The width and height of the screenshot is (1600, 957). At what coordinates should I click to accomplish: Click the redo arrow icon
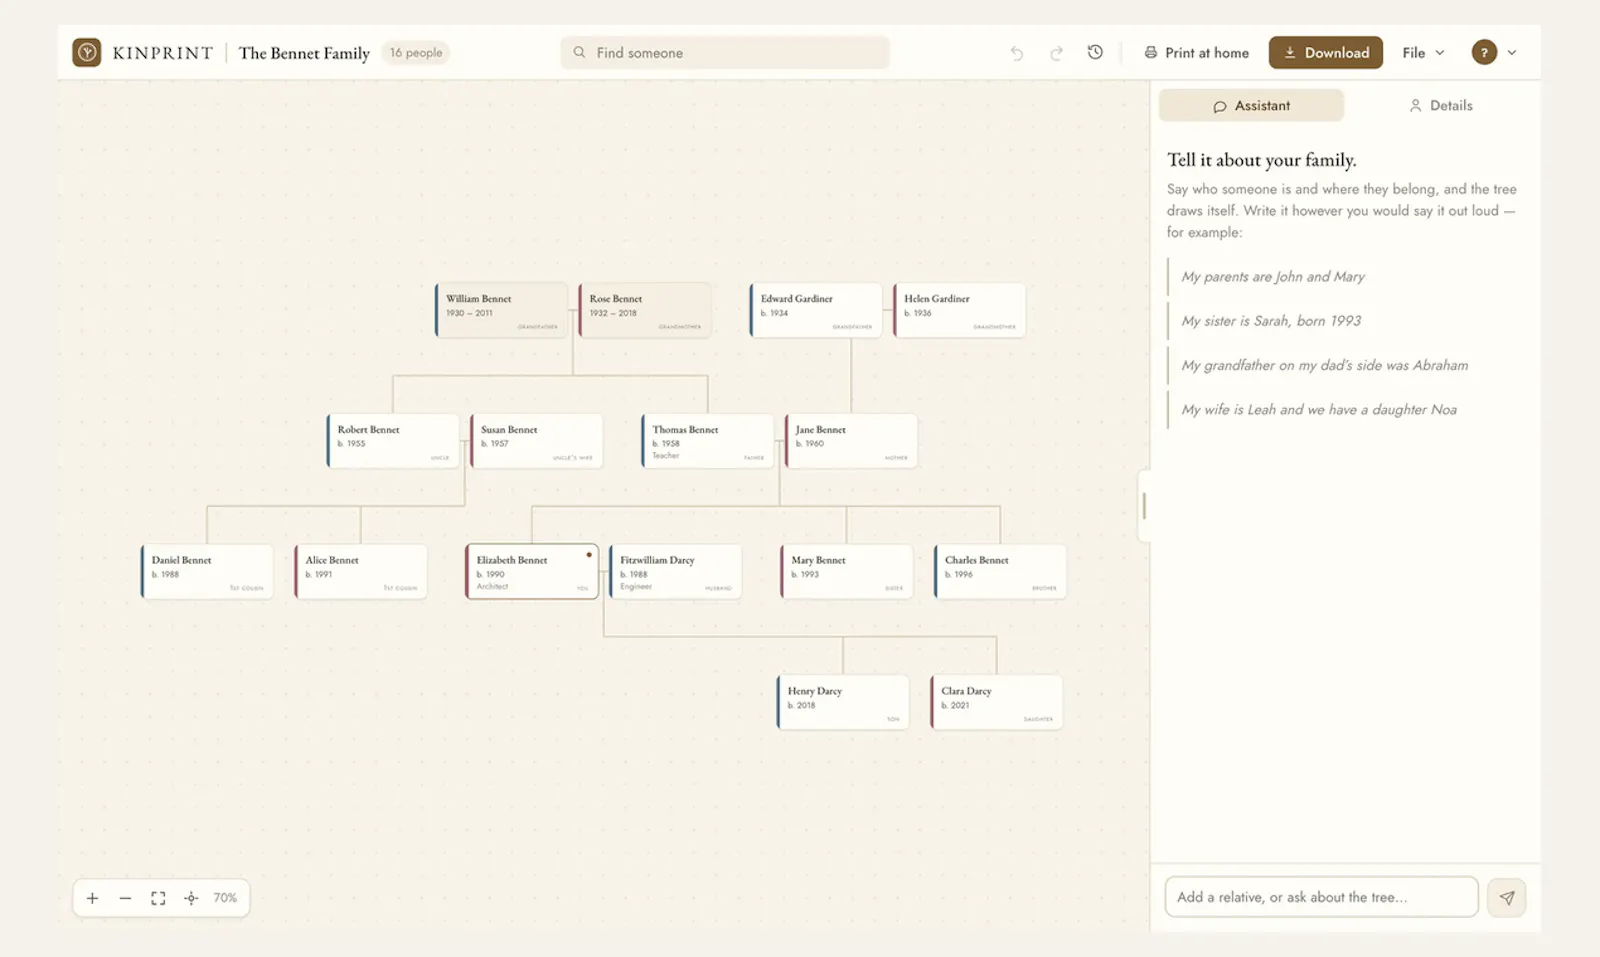pos(1056,53)
